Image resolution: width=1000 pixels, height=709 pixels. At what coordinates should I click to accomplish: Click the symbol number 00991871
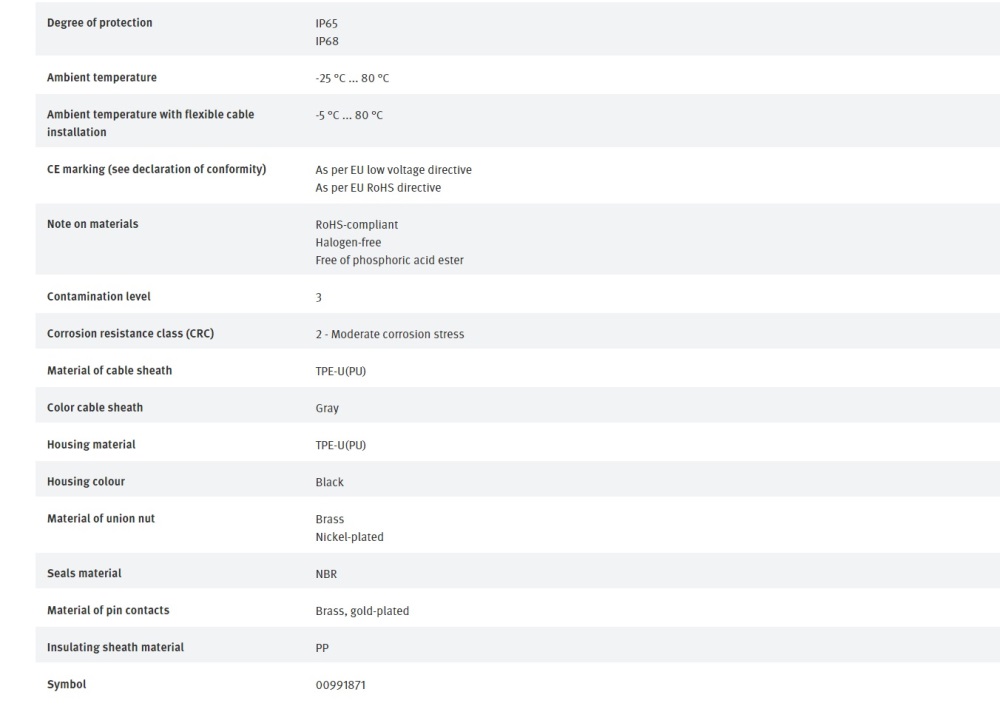pyautogui.click(x=340, y=685)
